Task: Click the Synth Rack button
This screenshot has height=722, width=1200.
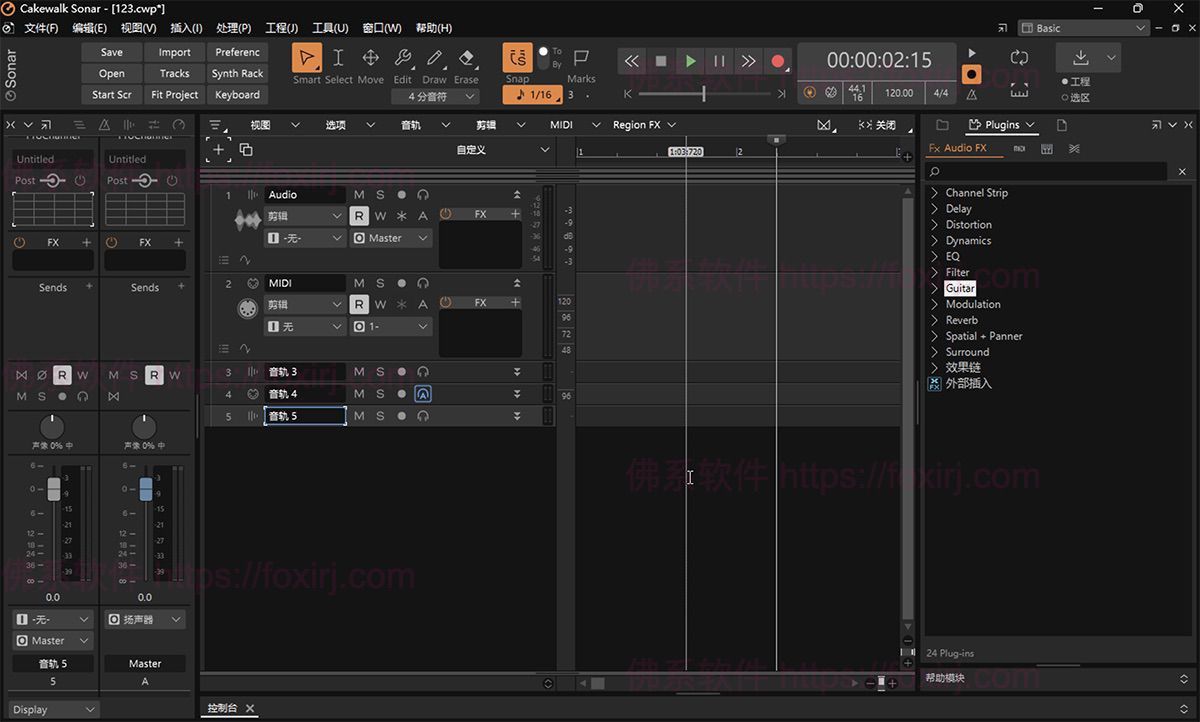Action: pyautogui.click(x=237, y=74)
